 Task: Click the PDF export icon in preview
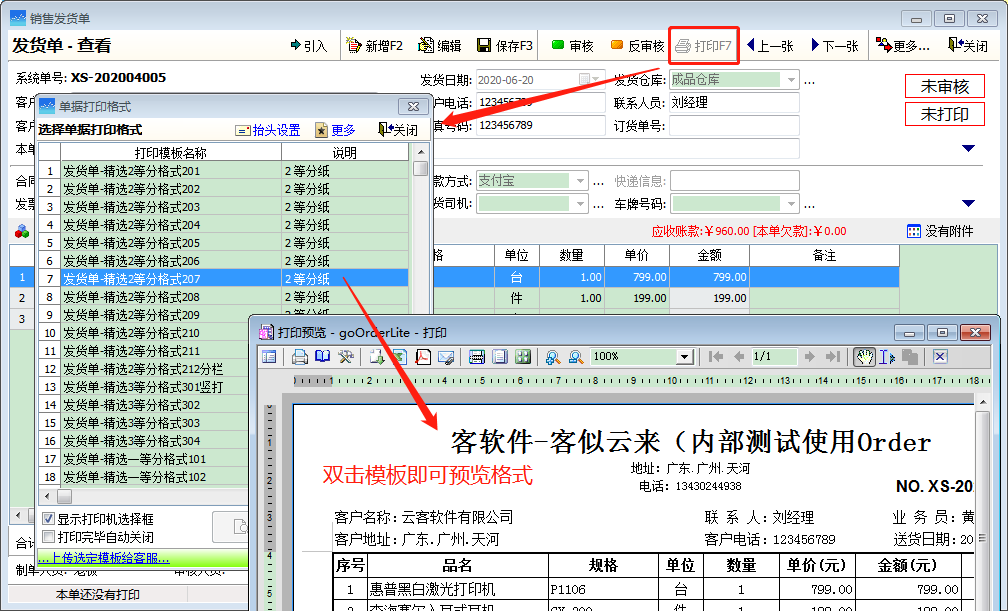pos(422,356)
